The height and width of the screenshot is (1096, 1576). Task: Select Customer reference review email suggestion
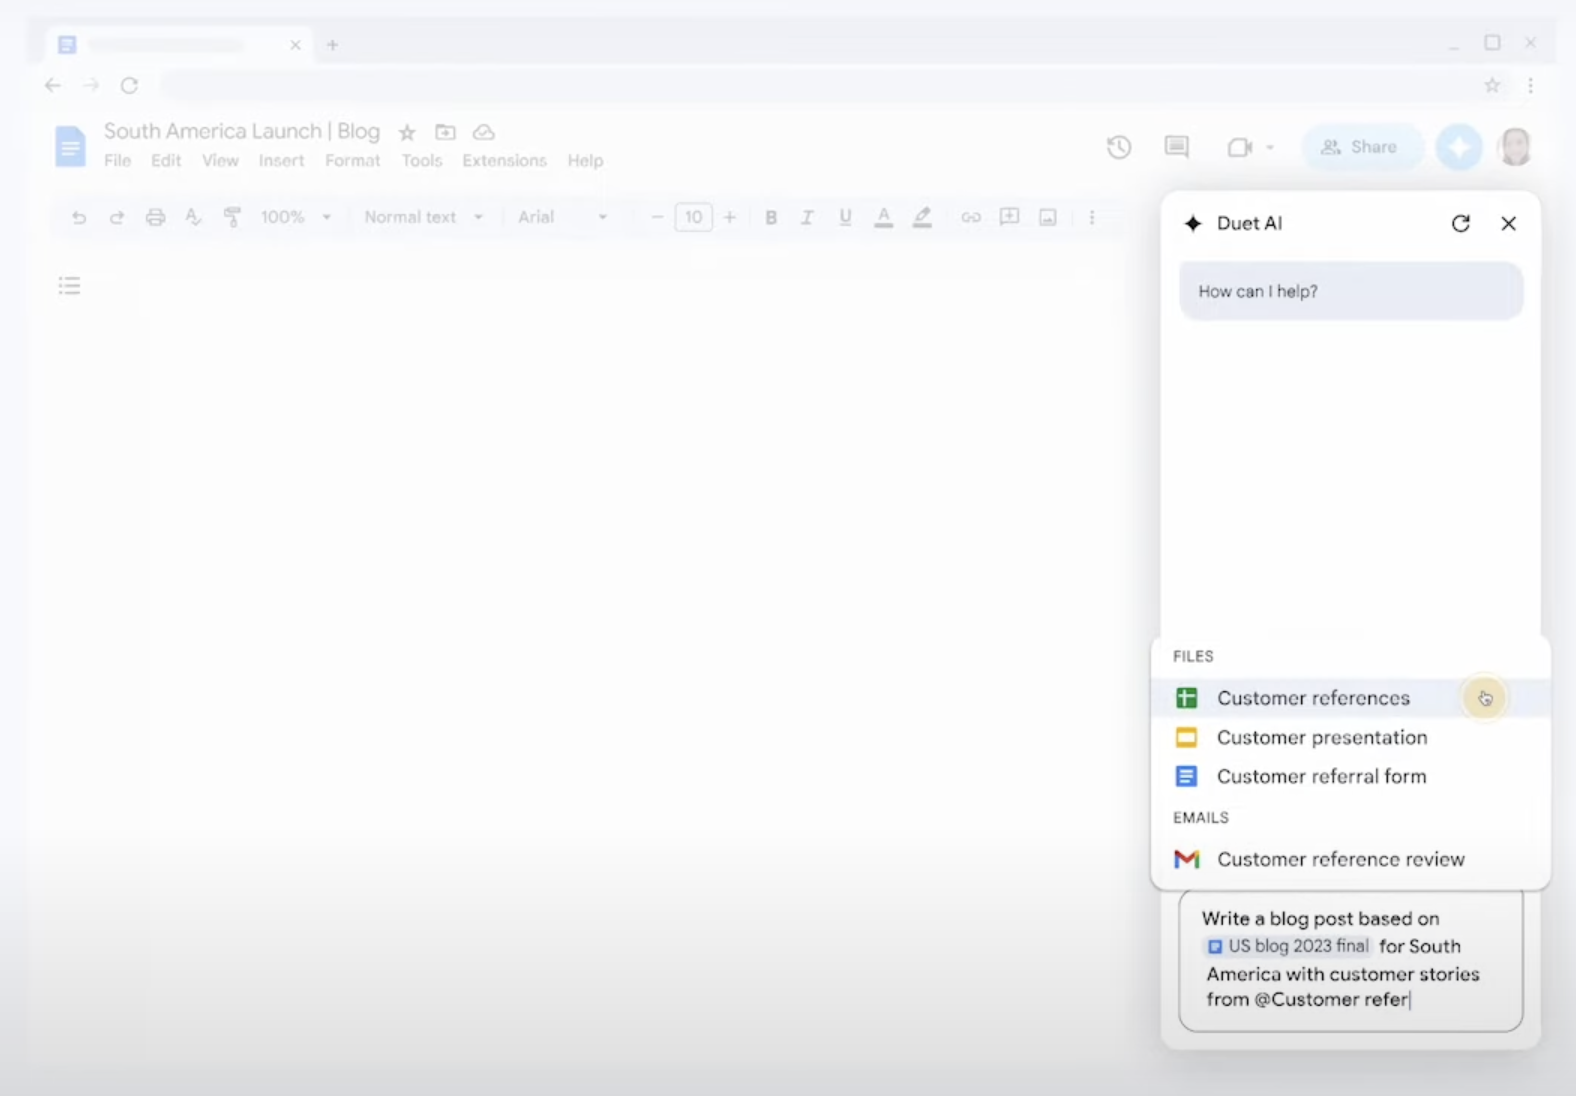[x=1350, y=859]
